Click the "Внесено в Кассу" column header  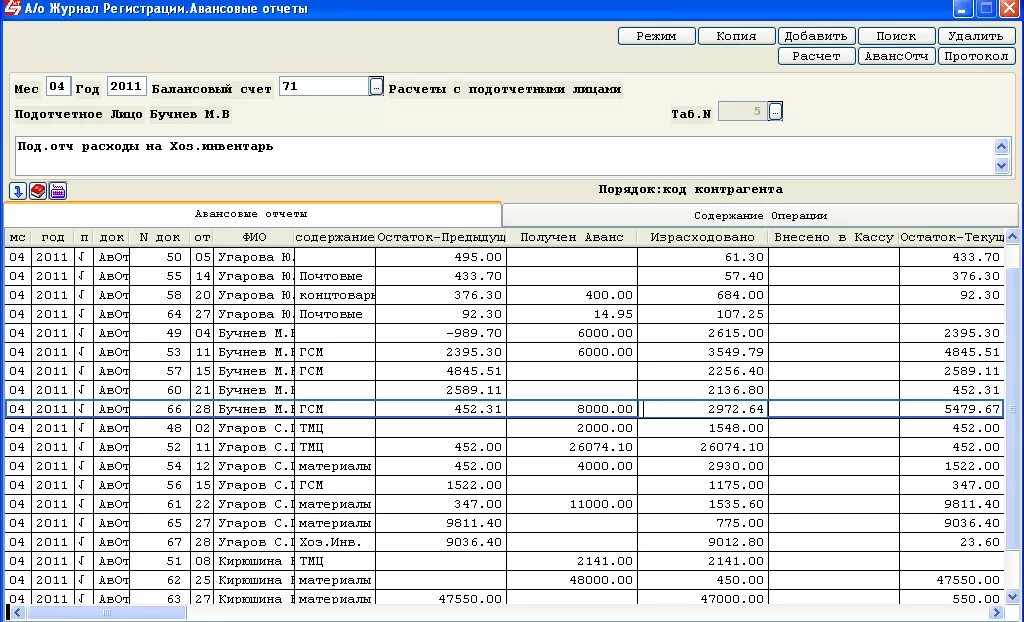[x=834, y=237]
